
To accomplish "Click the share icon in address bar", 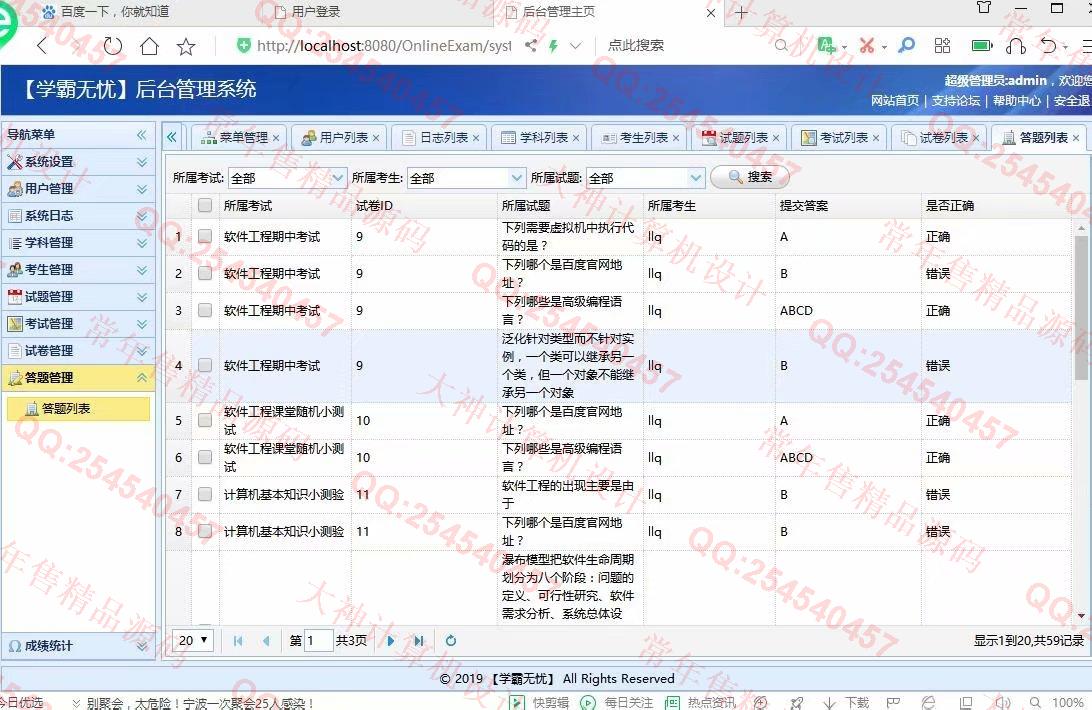I will point(531,45).
